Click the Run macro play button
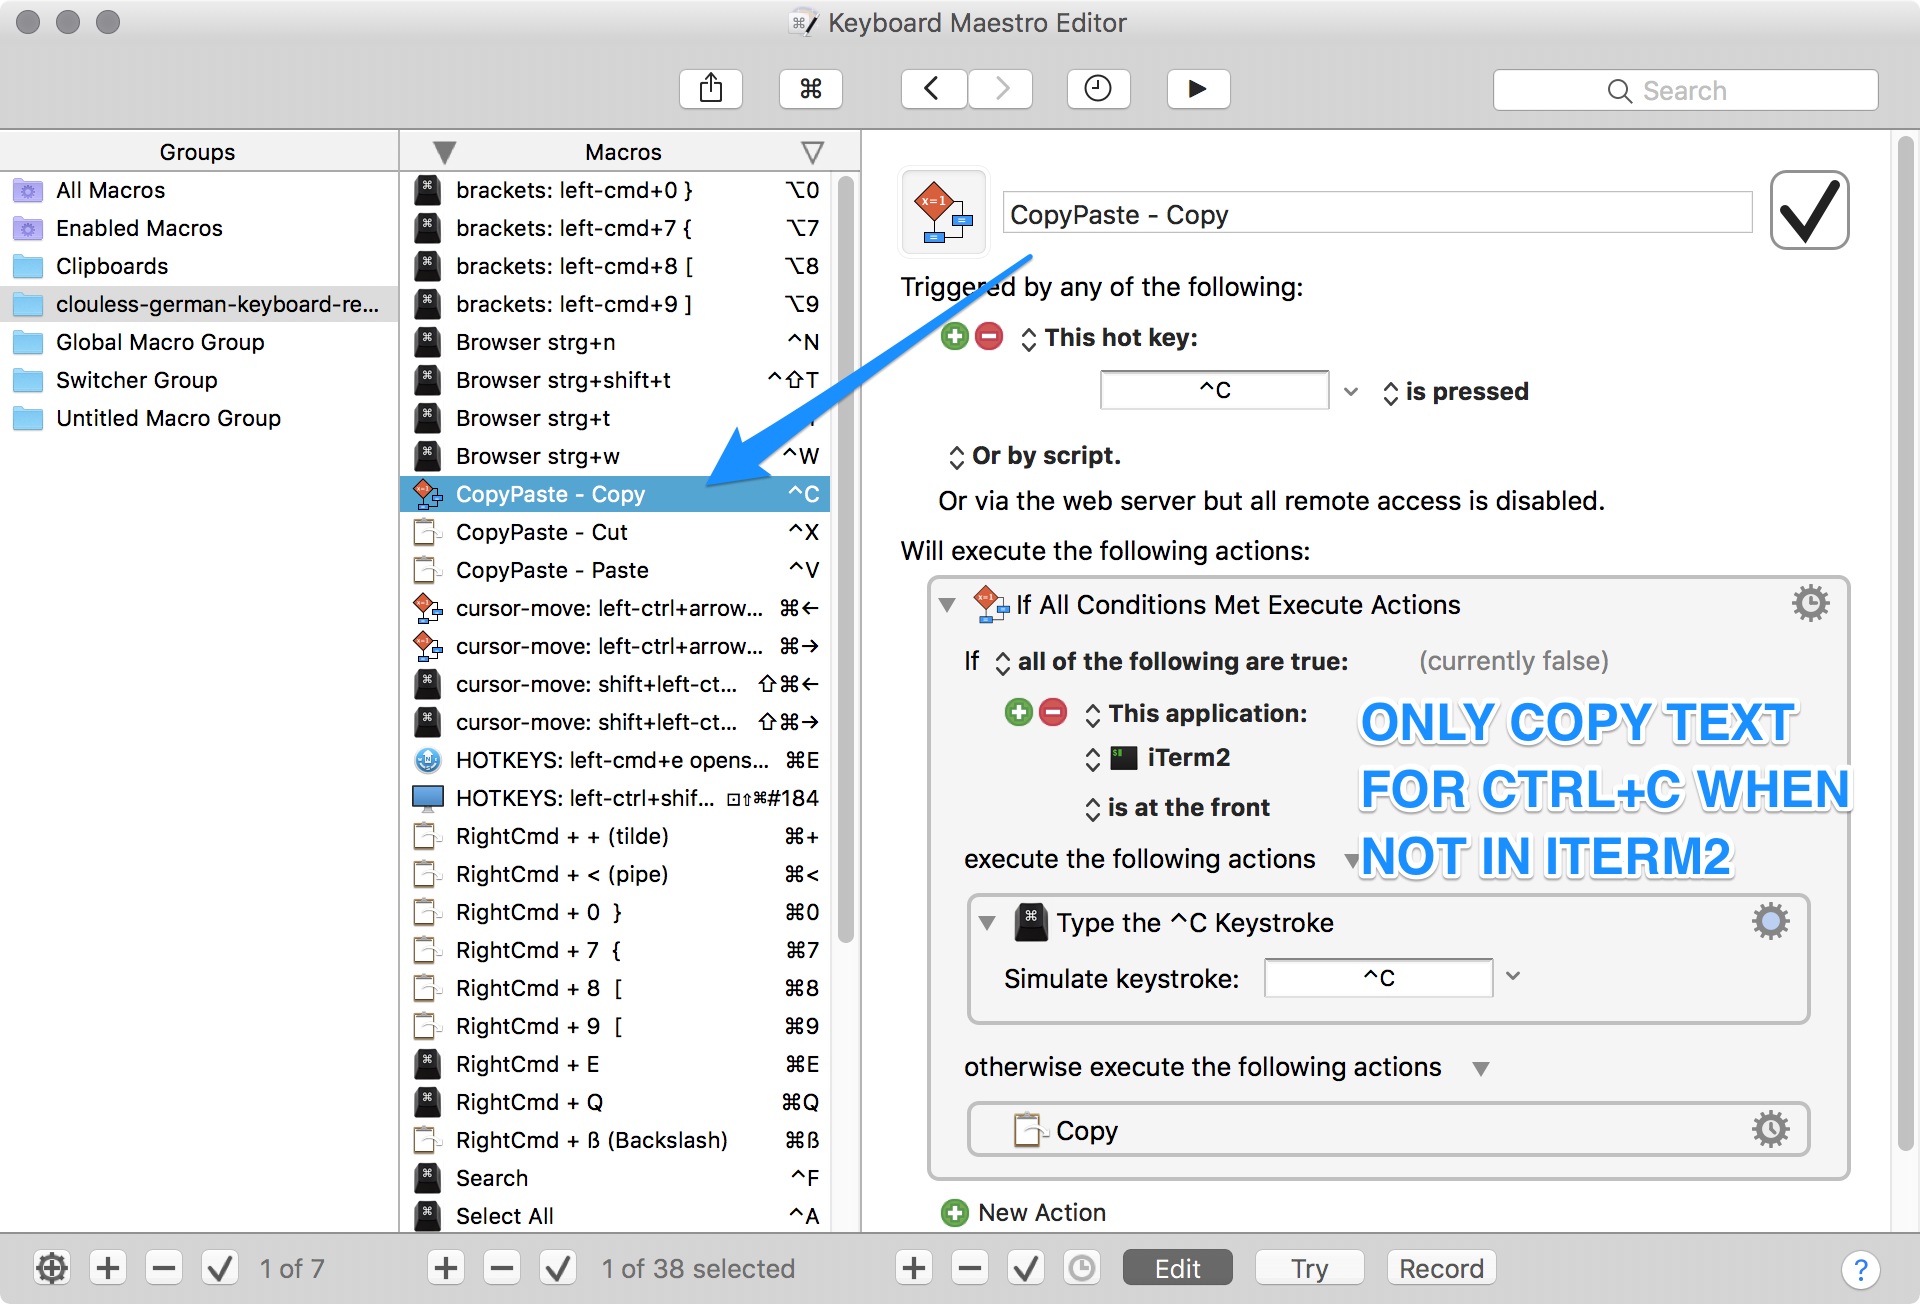This screenshot has width=1920, height=1304. (1197, 89)
